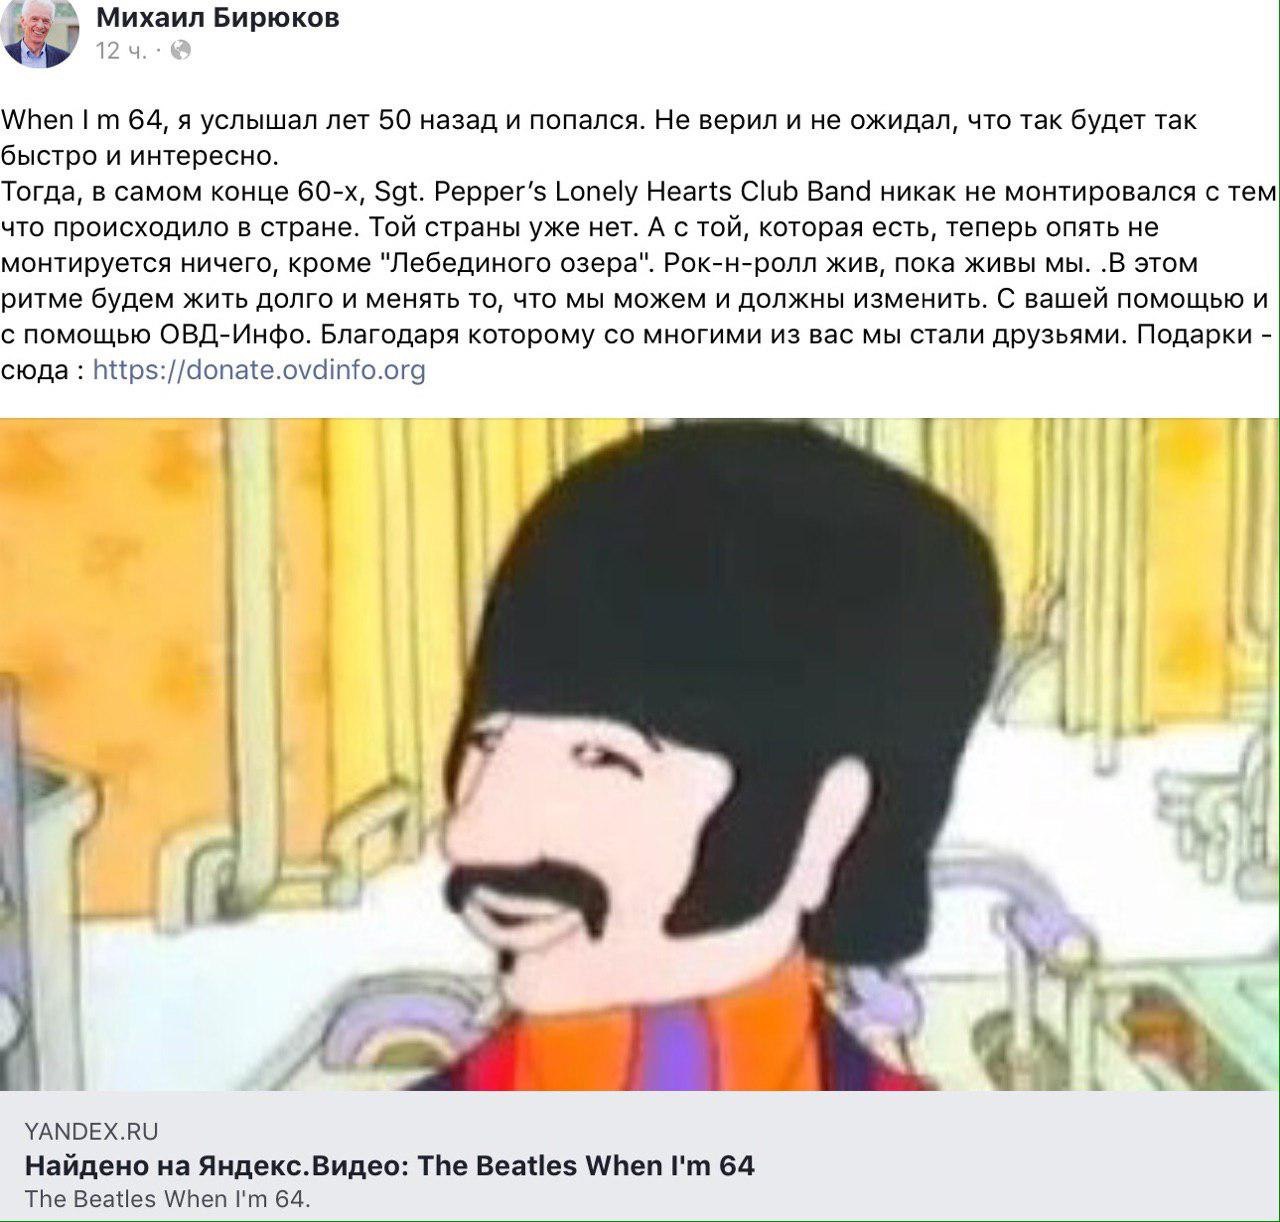
Task: Click the public globe privacy icon
Action: point(180,50)
